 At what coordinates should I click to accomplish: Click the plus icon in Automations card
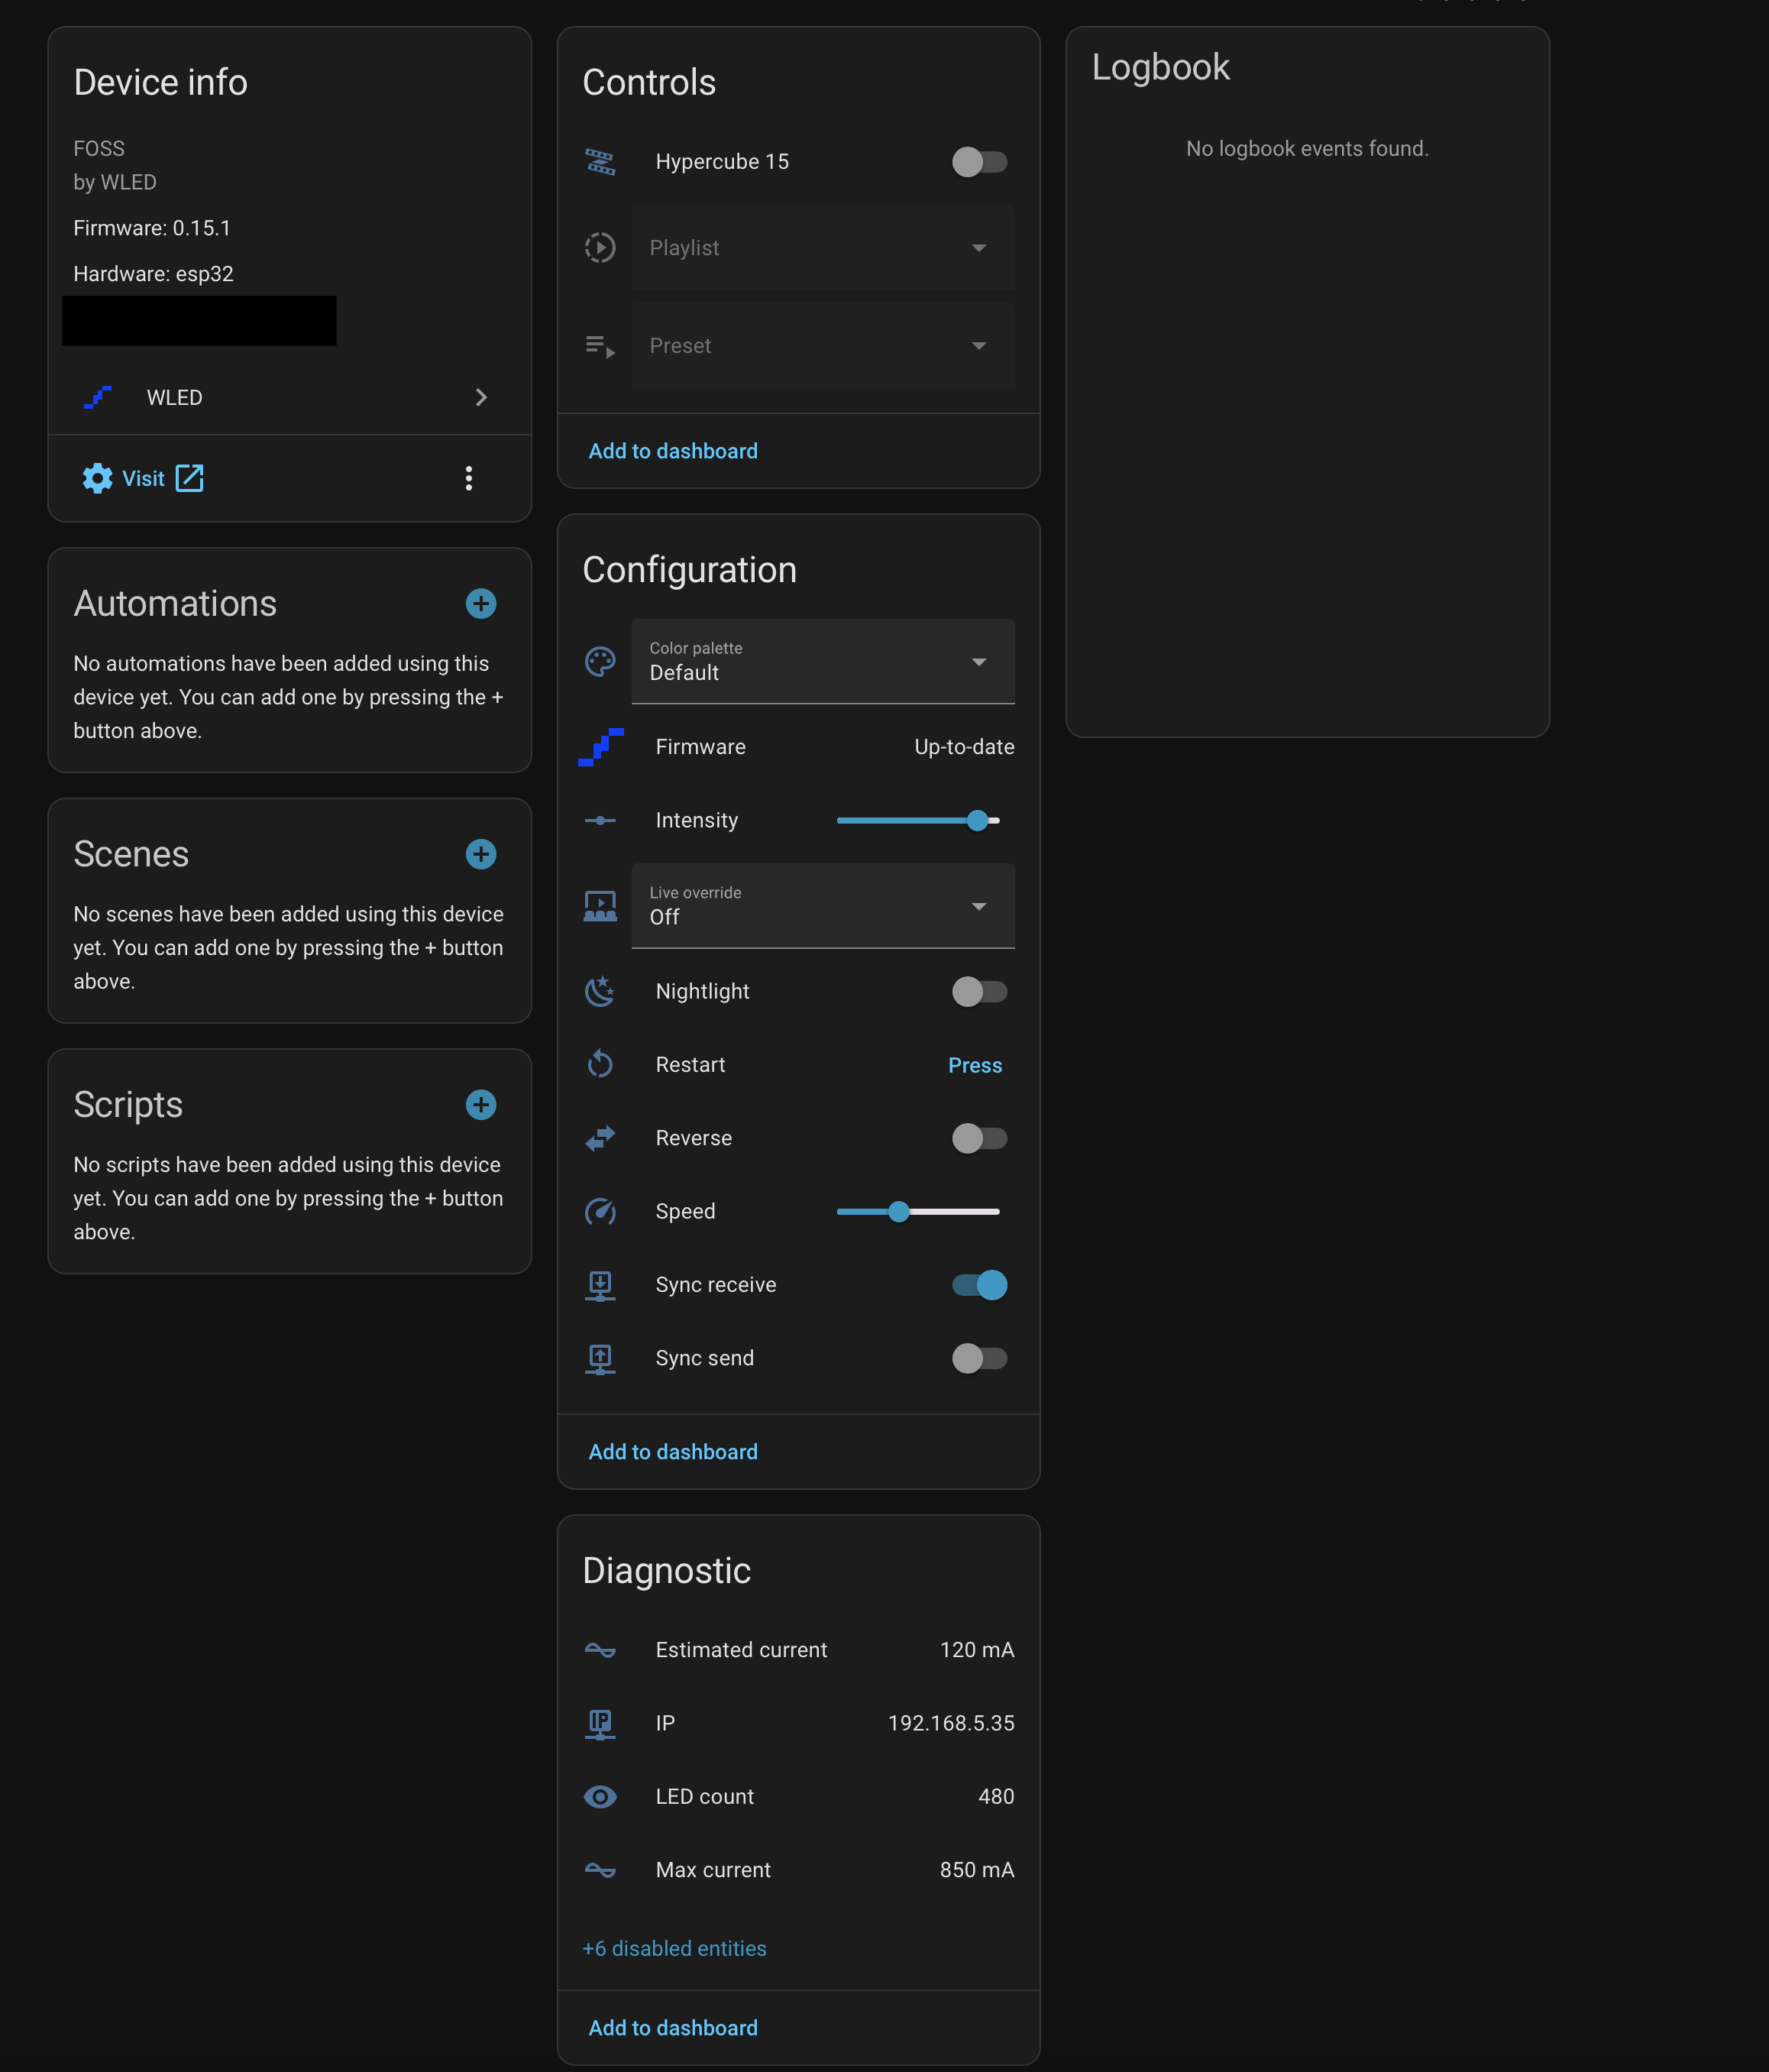pyautogui.click(x=481, y=603)
